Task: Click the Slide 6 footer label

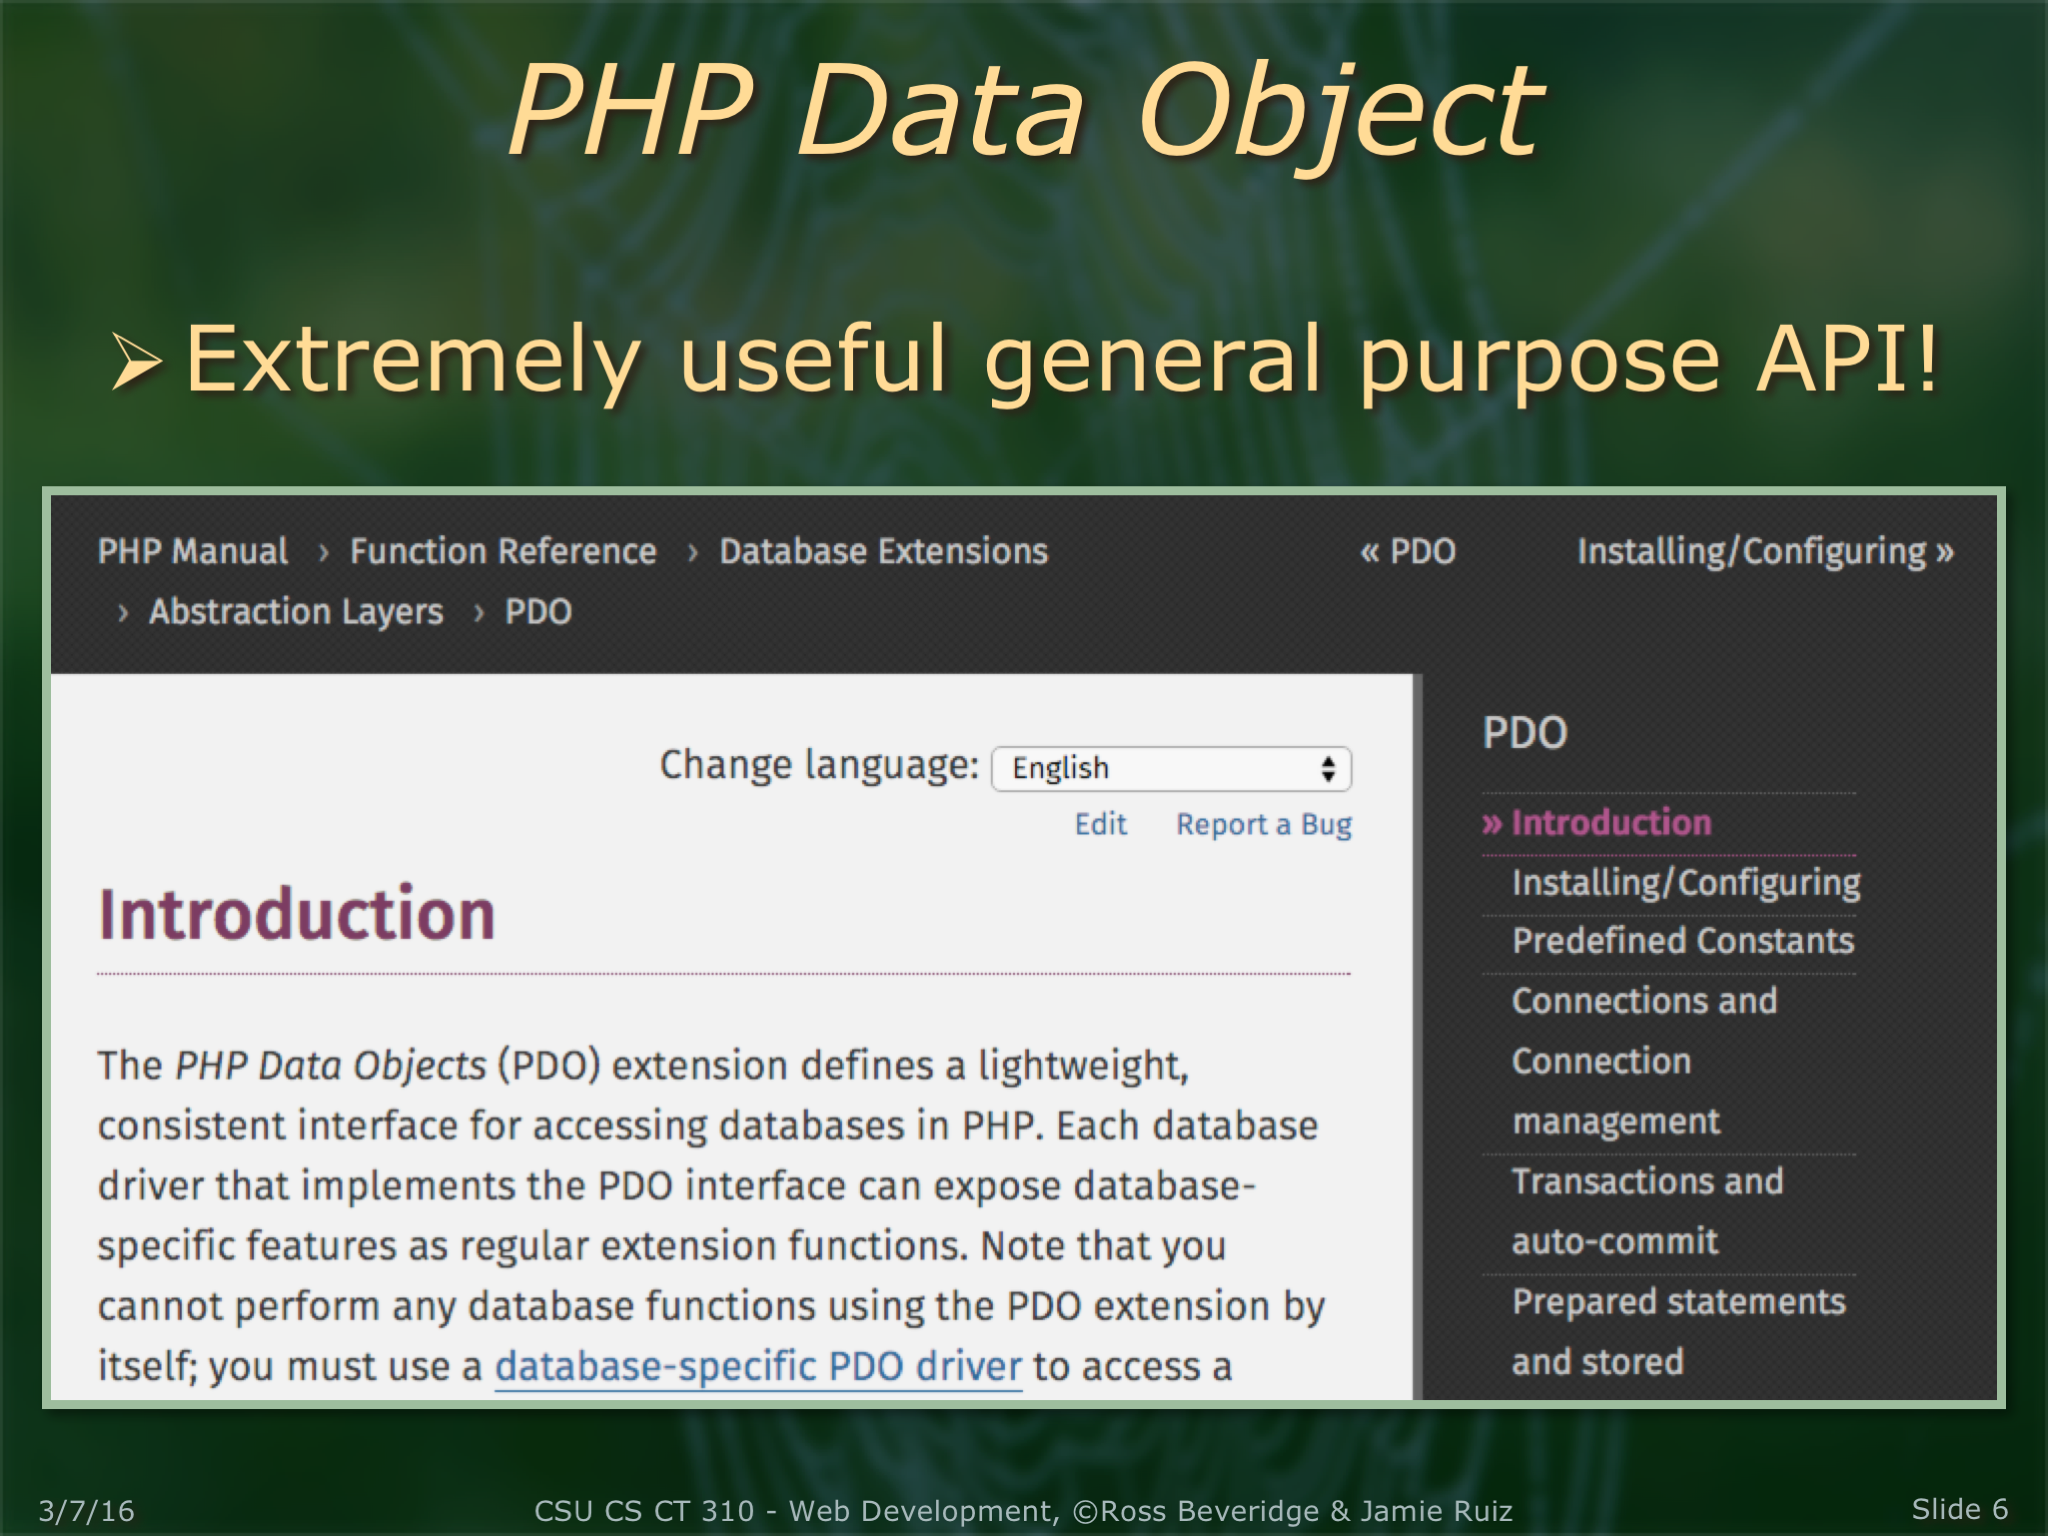Action: (1960, 1509)
